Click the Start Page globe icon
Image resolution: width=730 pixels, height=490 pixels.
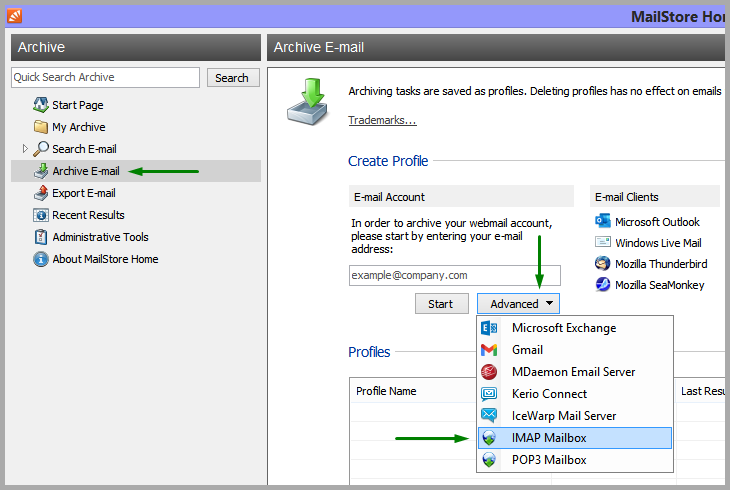pos(41,105)
